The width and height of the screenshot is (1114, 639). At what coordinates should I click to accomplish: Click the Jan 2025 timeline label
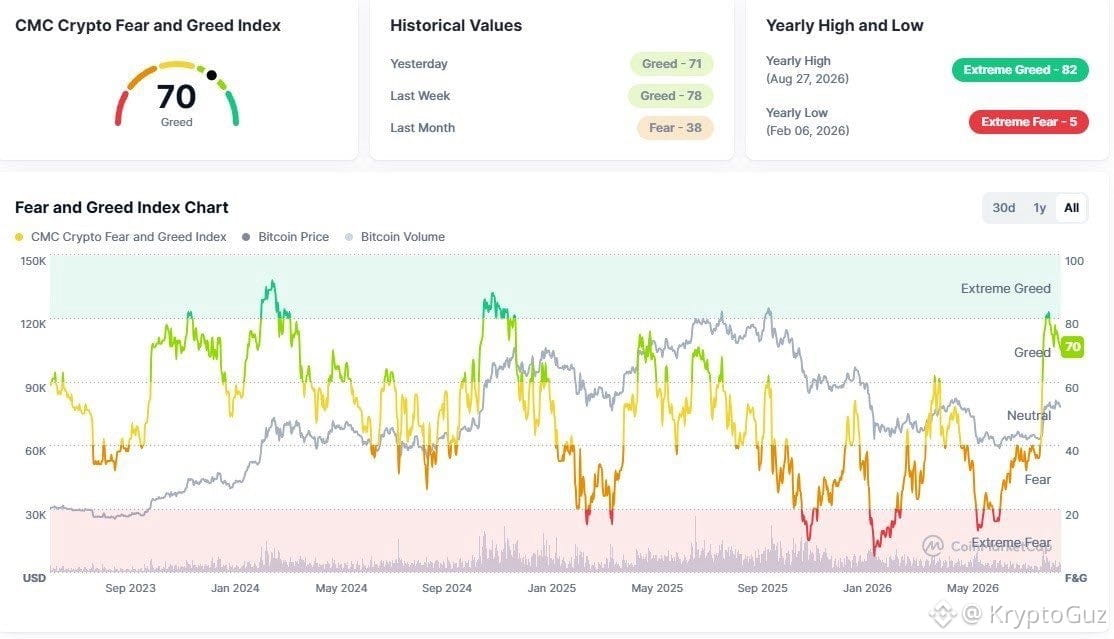coord(551,588)
